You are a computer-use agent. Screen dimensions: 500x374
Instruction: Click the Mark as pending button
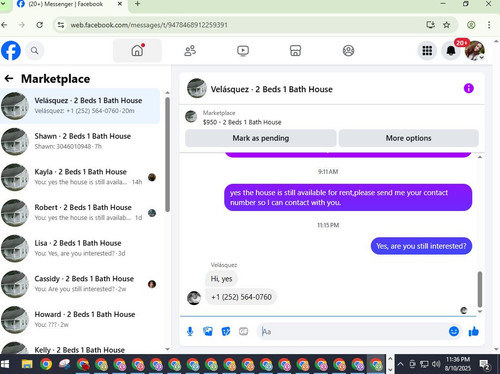coord(261,138)
